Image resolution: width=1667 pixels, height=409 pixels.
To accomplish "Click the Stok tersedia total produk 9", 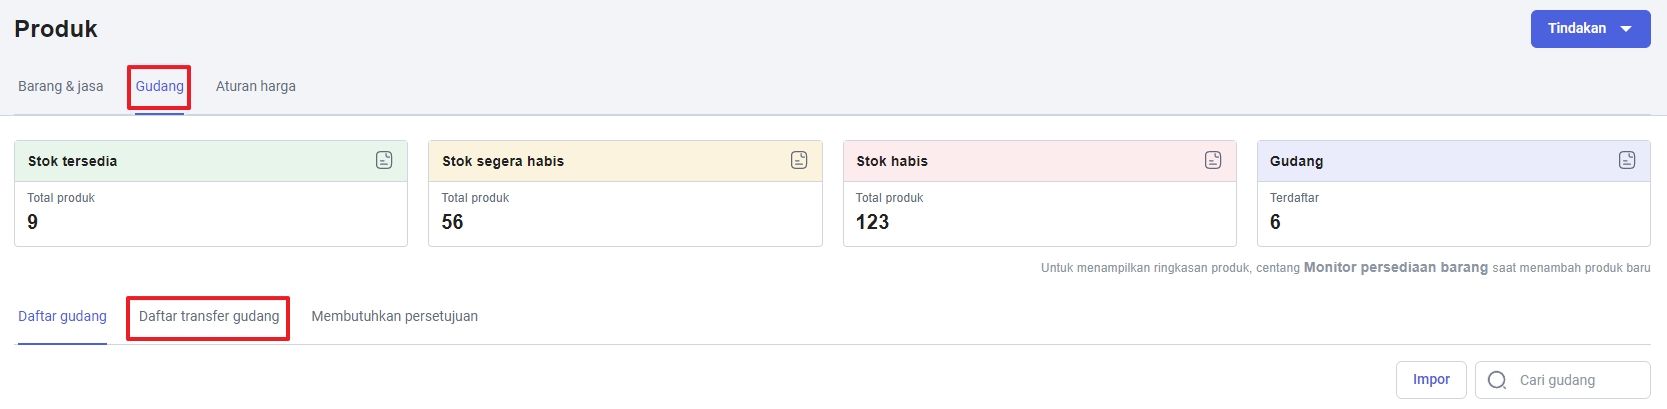I will pos(33,222).
